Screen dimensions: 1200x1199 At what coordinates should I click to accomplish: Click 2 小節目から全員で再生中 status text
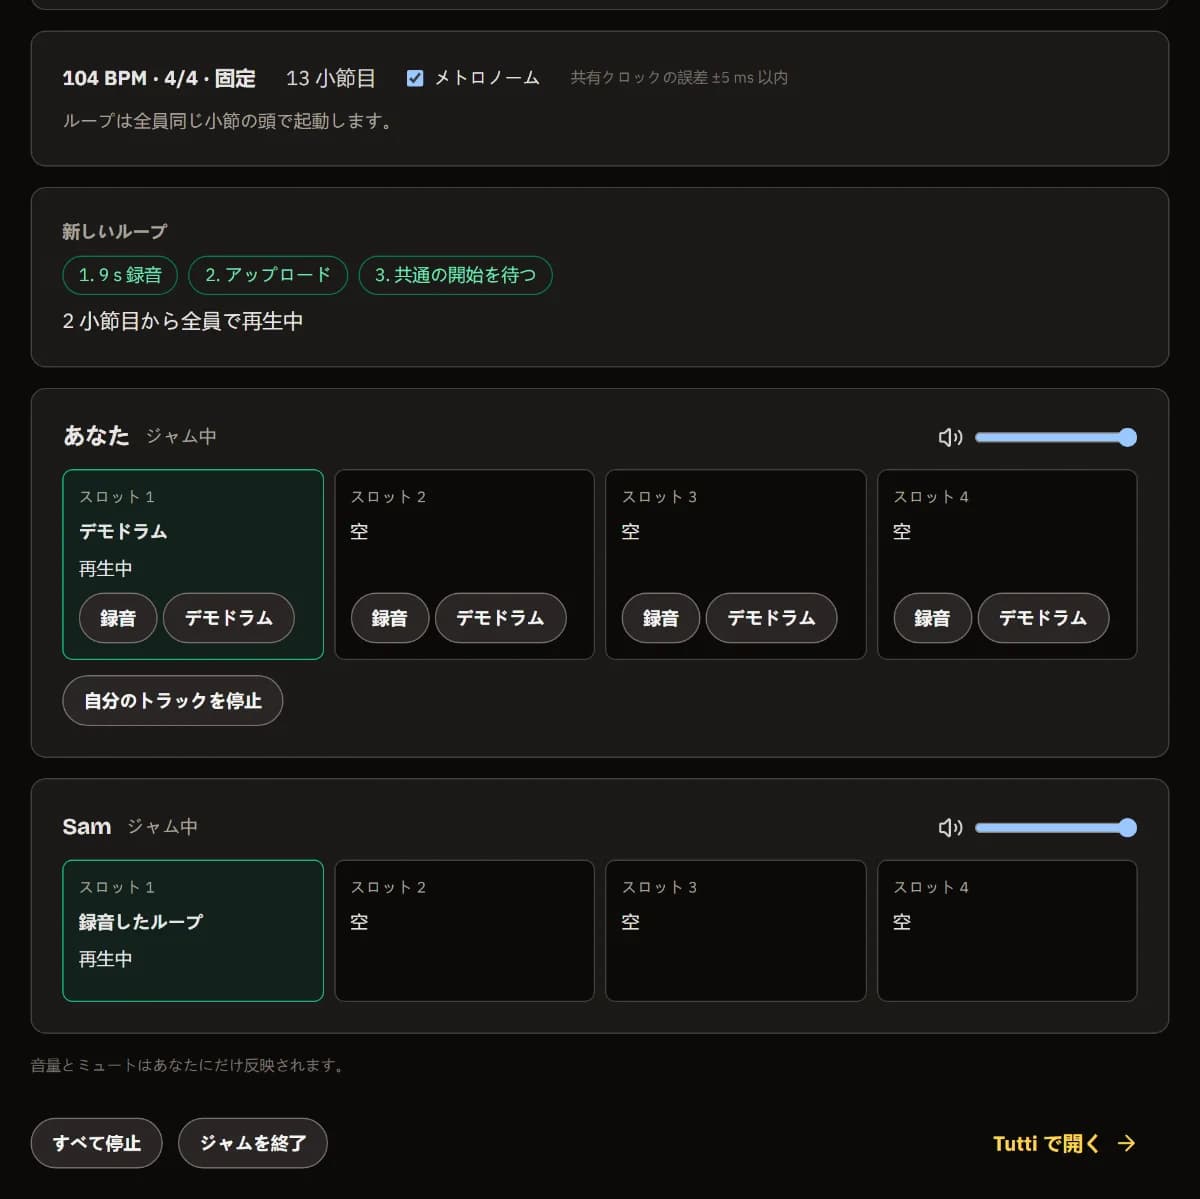183,321
